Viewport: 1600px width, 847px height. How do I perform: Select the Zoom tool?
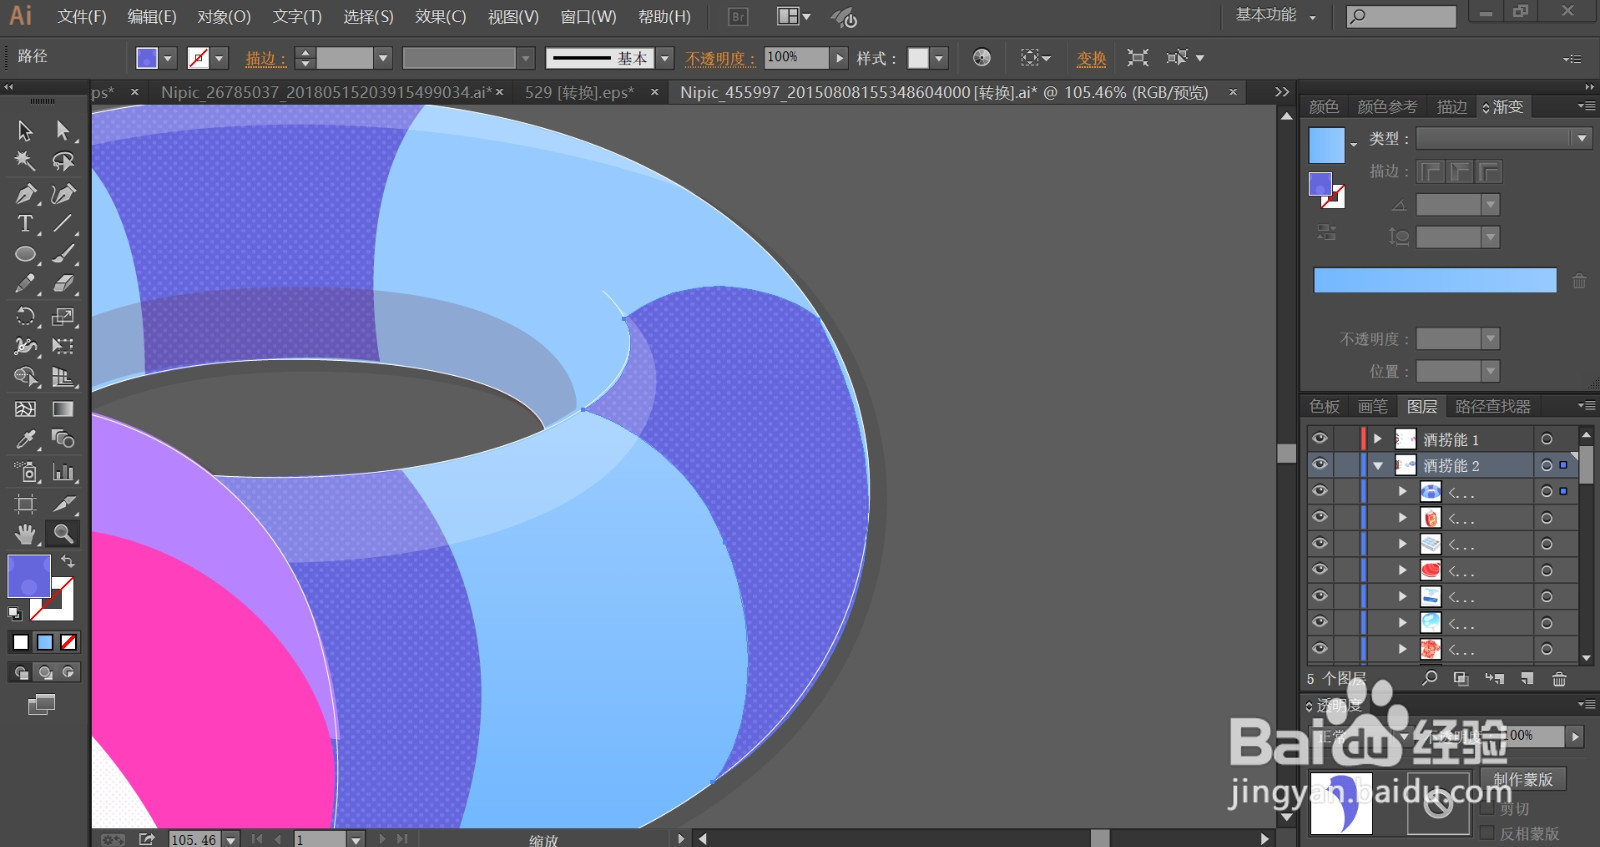point(63,534)
